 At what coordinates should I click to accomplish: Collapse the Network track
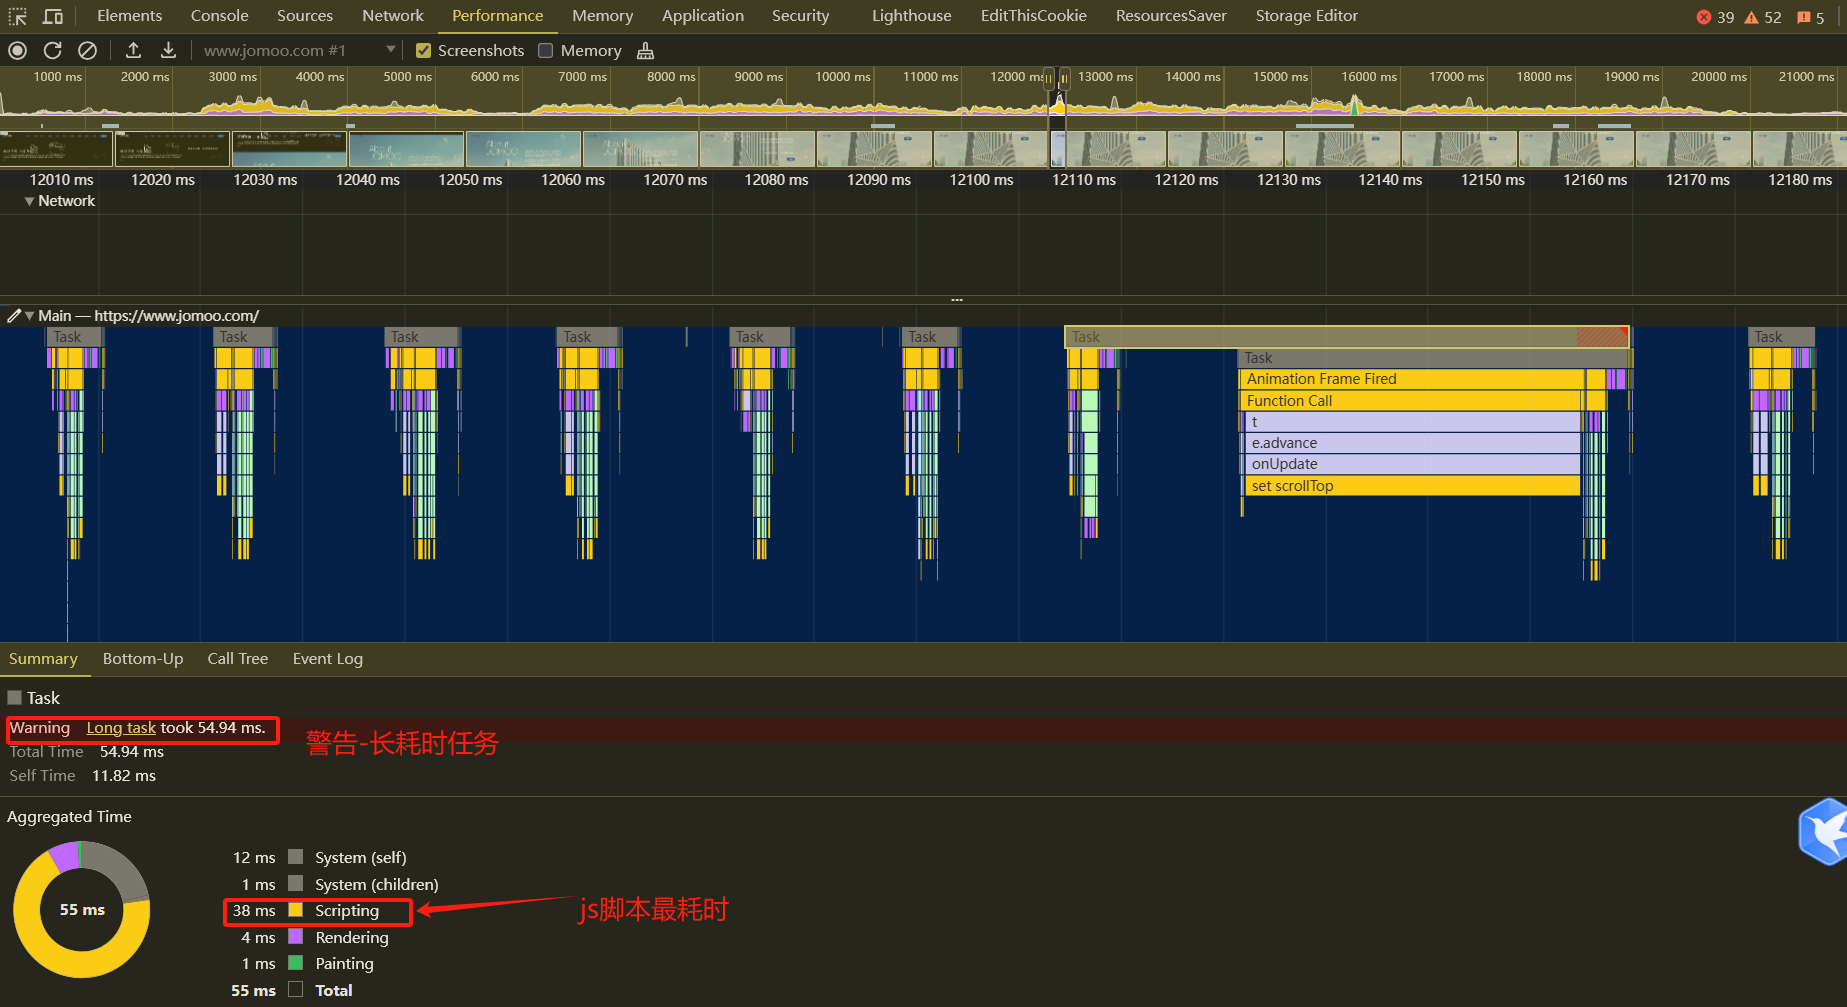click(29, 201)
